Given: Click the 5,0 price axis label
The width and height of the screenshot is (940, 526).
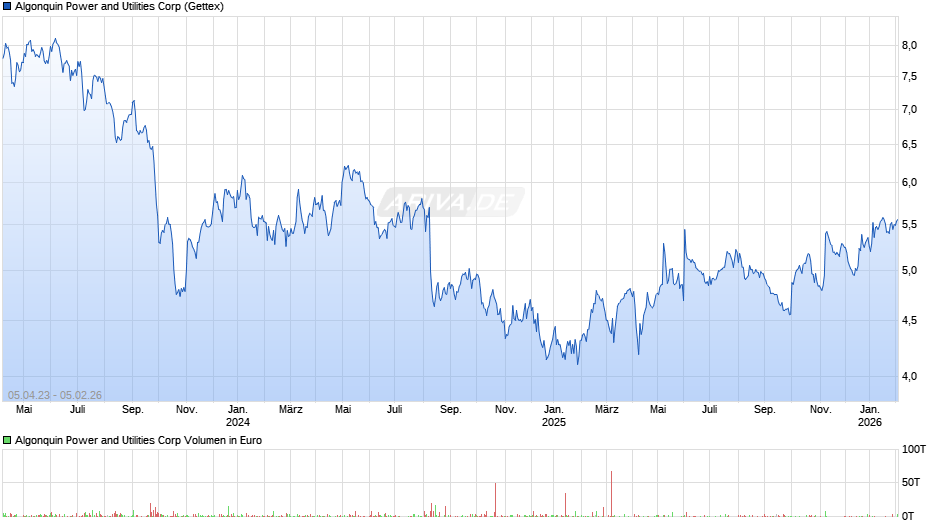Looking at the screenshot, I should click(909, 270).
